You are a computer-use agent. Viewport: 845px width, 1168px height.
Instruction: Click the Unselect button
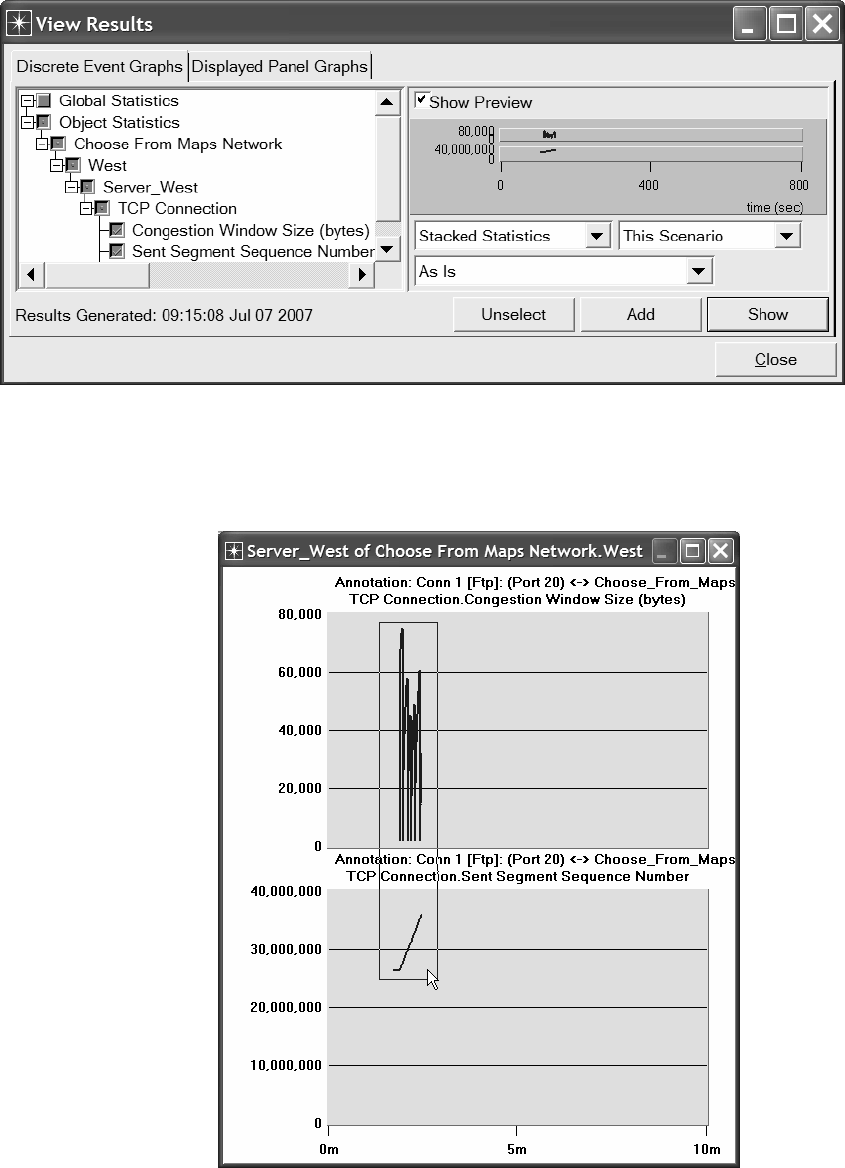pos(513,314)
